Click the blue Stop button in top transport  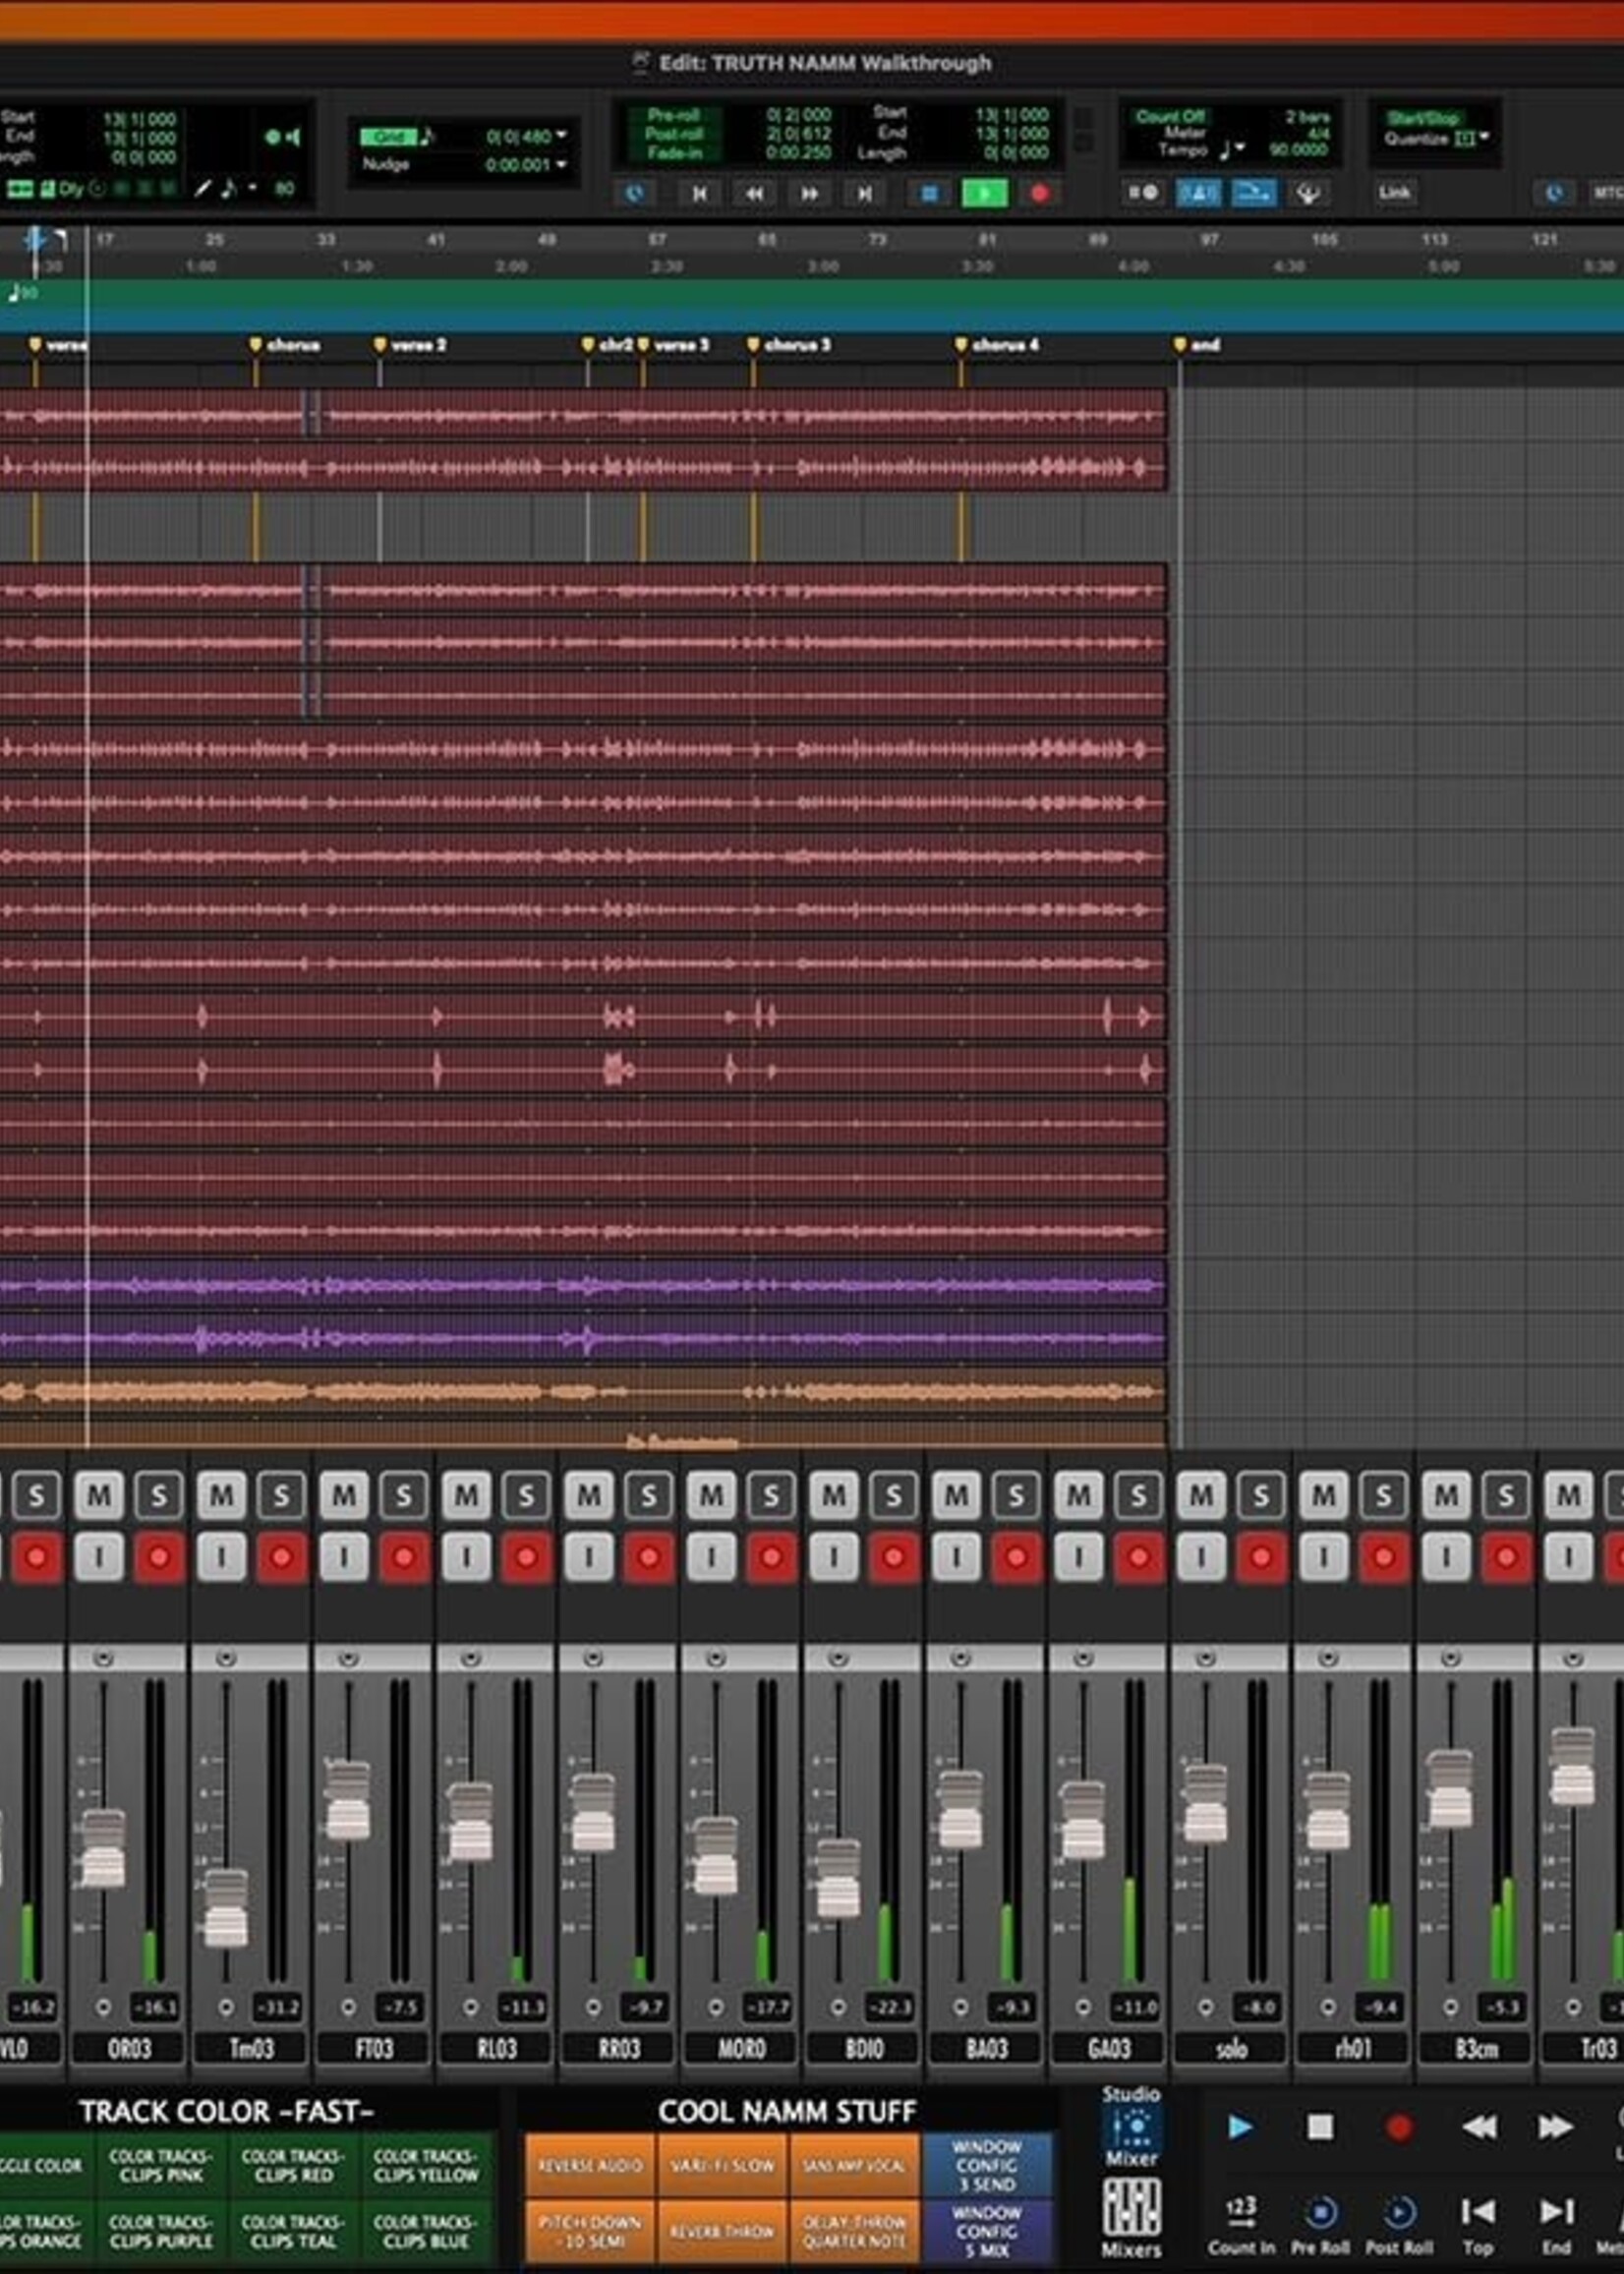(x=929, y=194)
